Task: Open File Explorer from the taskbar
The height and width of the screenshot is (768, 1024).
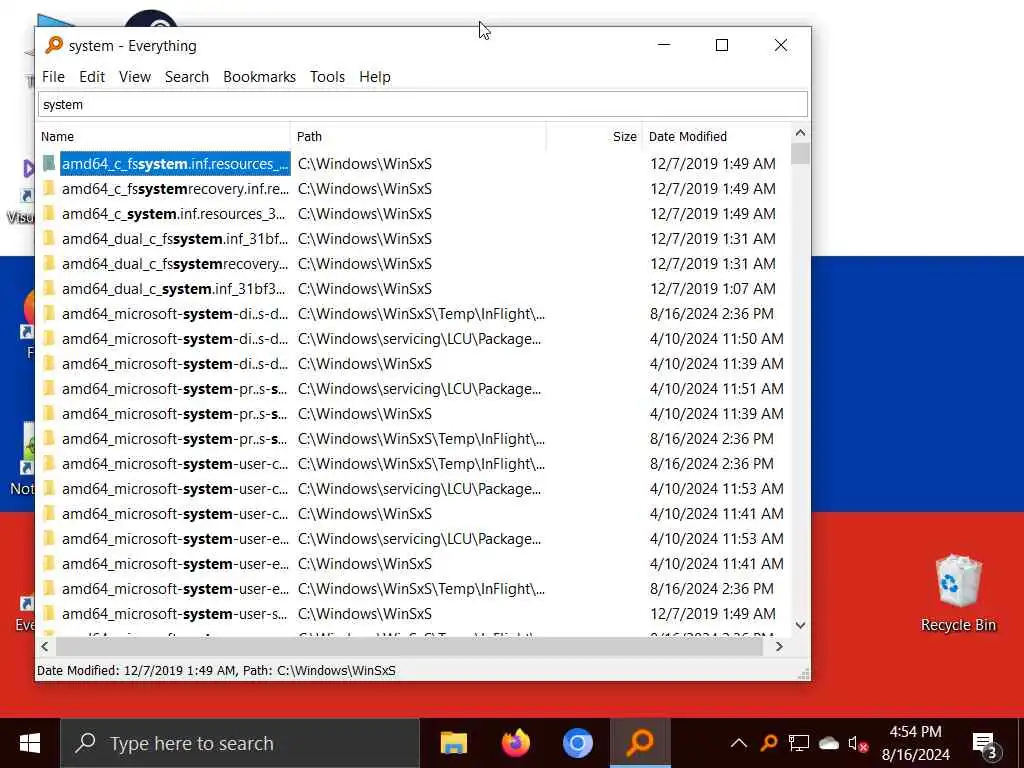Action: point(453,743)
